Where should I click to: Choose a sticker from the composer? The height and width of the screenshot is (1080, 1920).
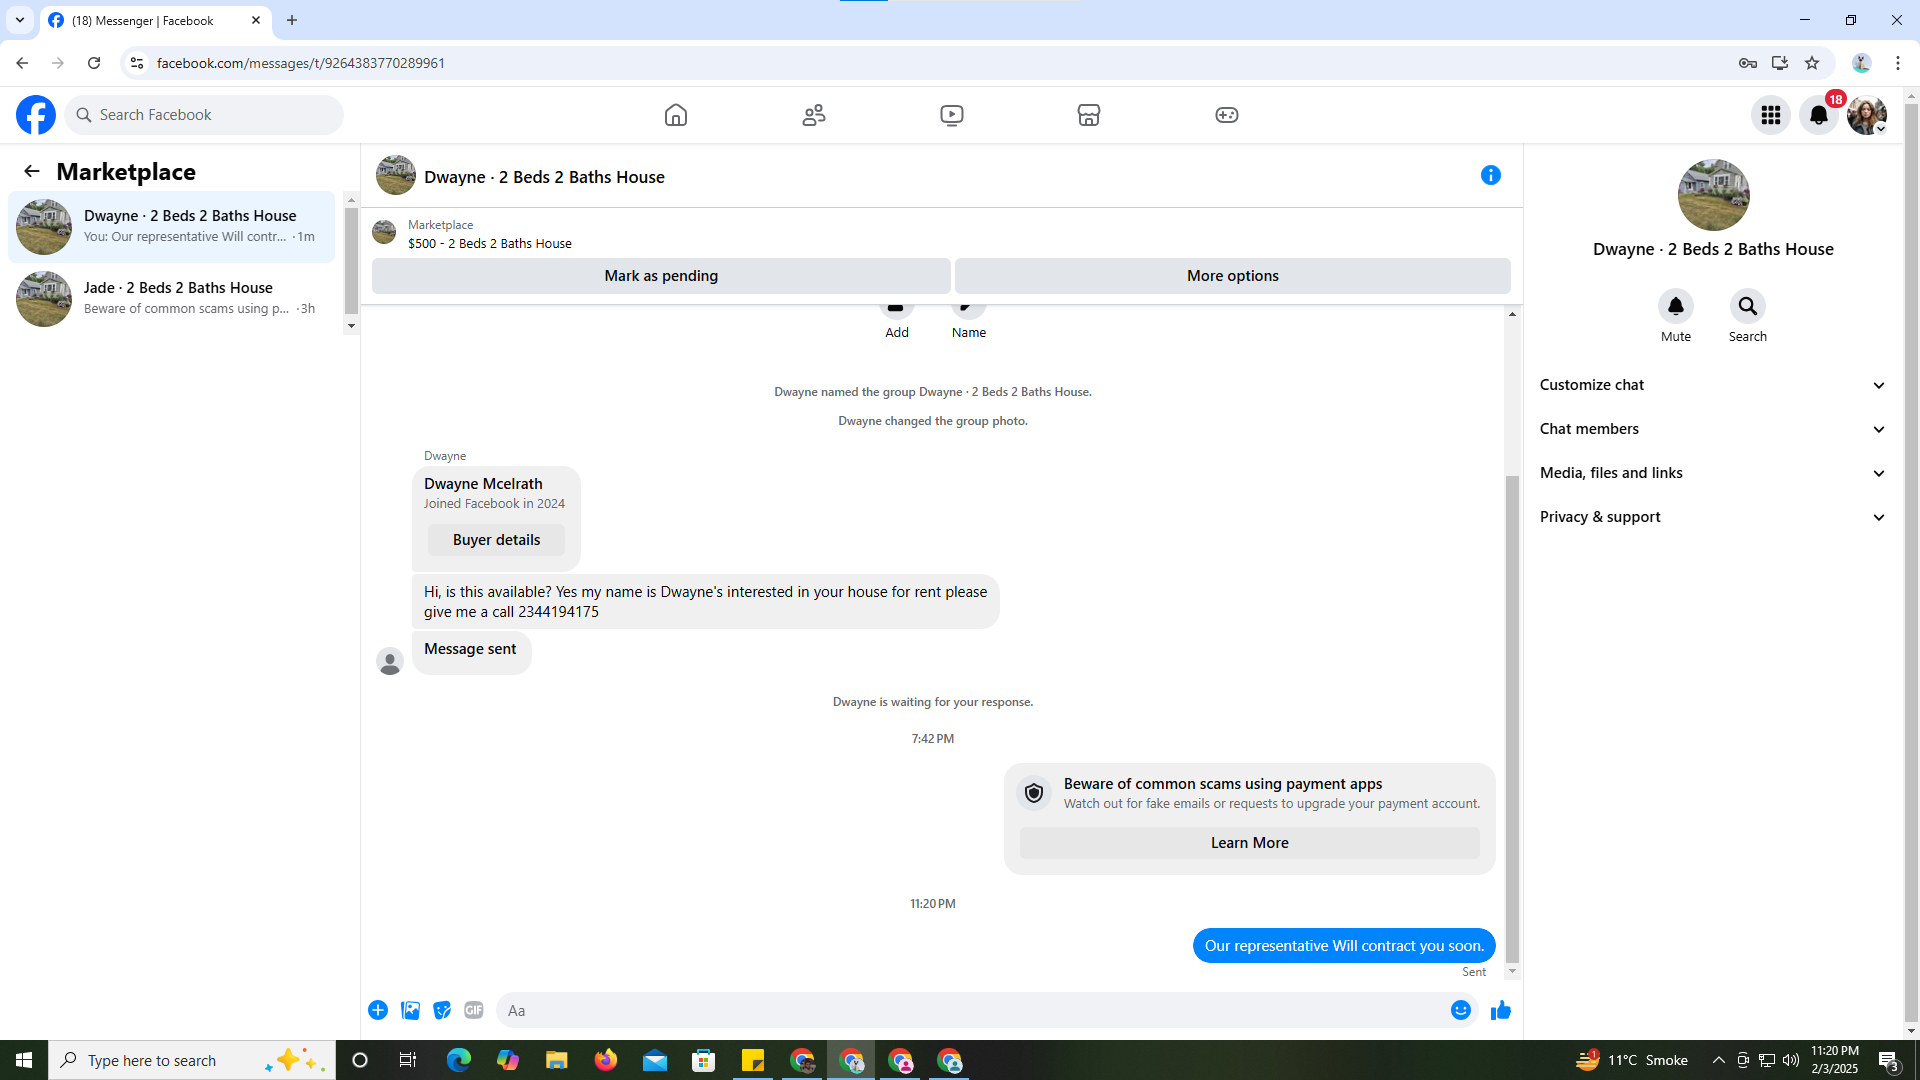(x=442, y=1010)
